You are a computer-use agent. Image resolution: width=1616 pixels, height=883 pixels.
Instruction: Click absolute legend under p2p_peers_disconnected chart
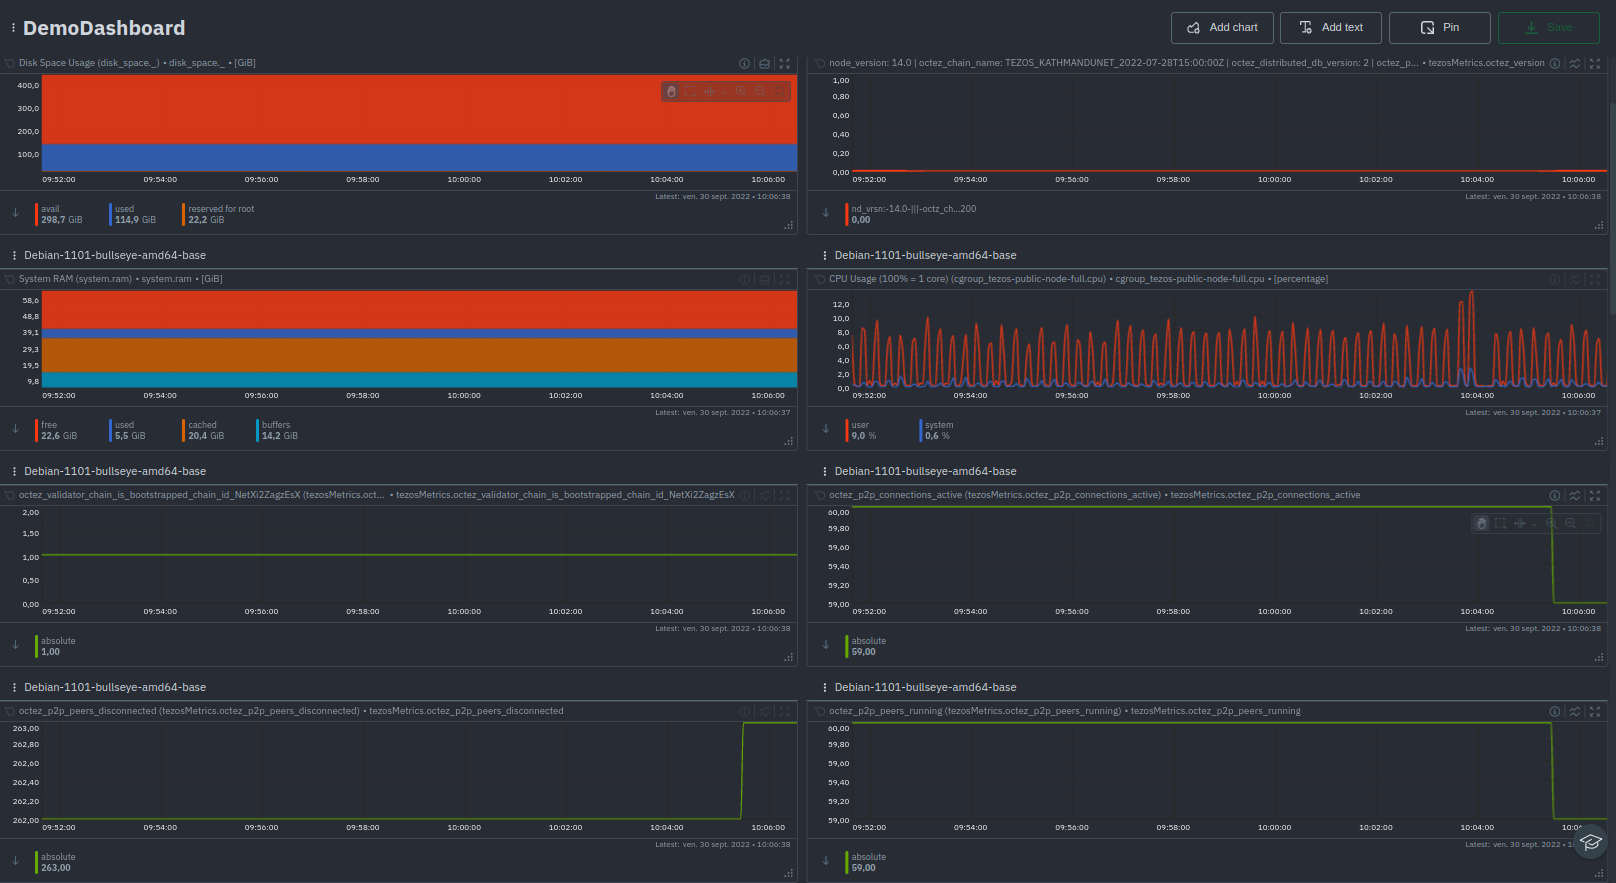point(57,862)
